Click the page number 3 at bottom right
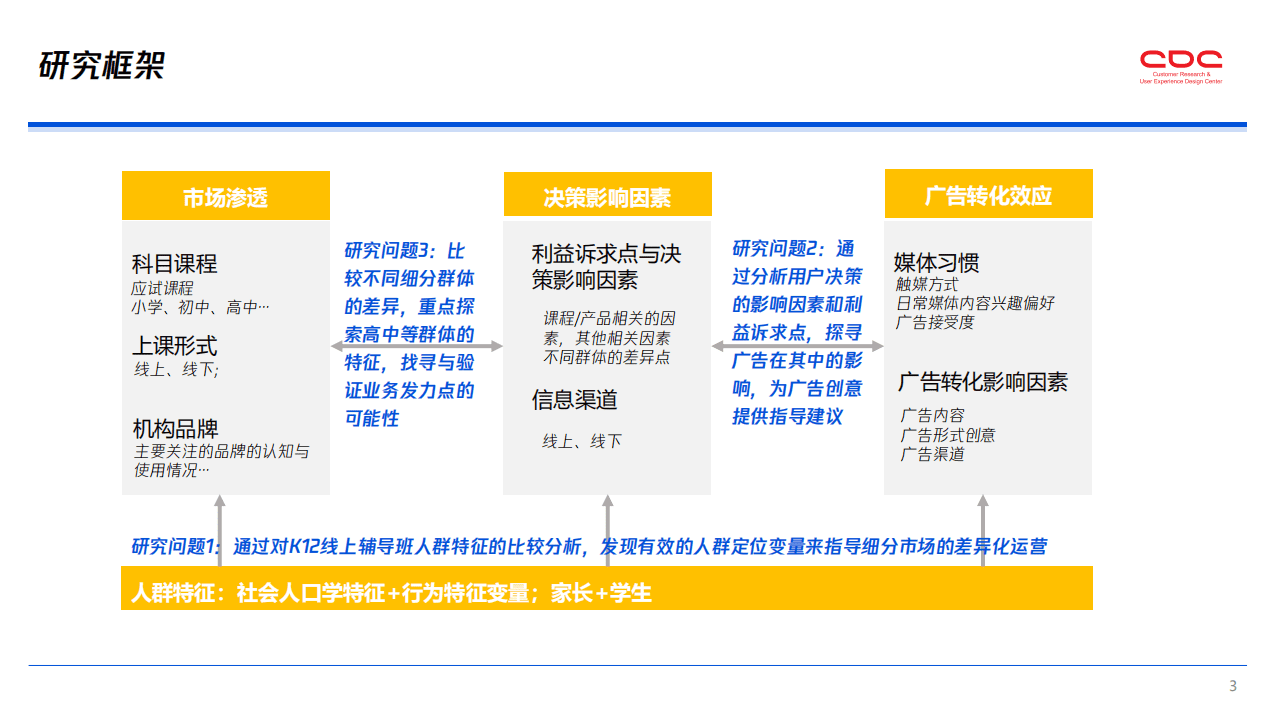The height and width of the screenshot is (719, 1279). click(x=1231, y=686)
